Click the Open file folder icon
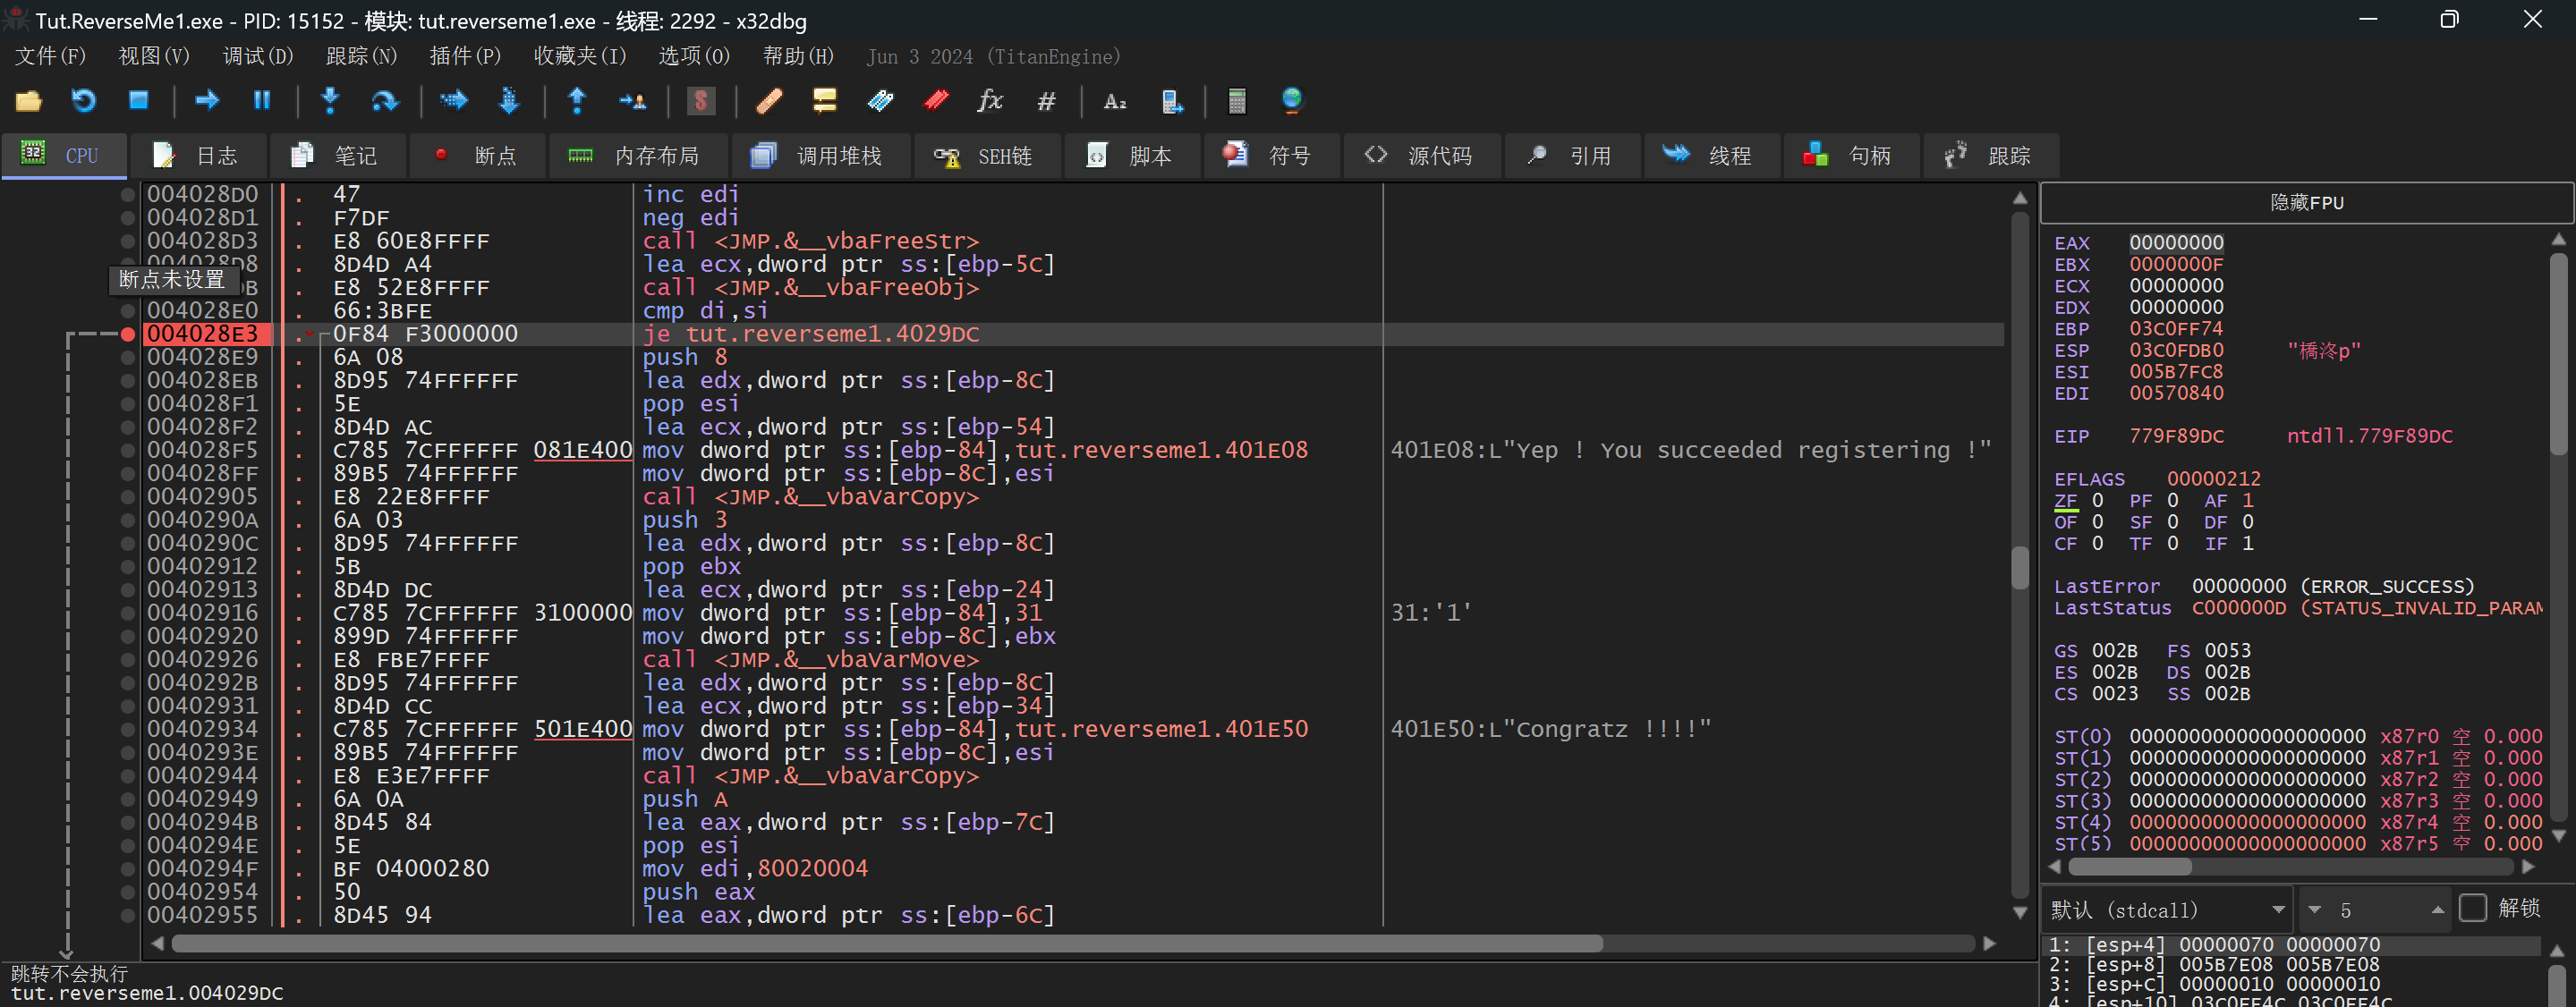Viewport: 2576px width, 1007px height. (x=28, y=101)
